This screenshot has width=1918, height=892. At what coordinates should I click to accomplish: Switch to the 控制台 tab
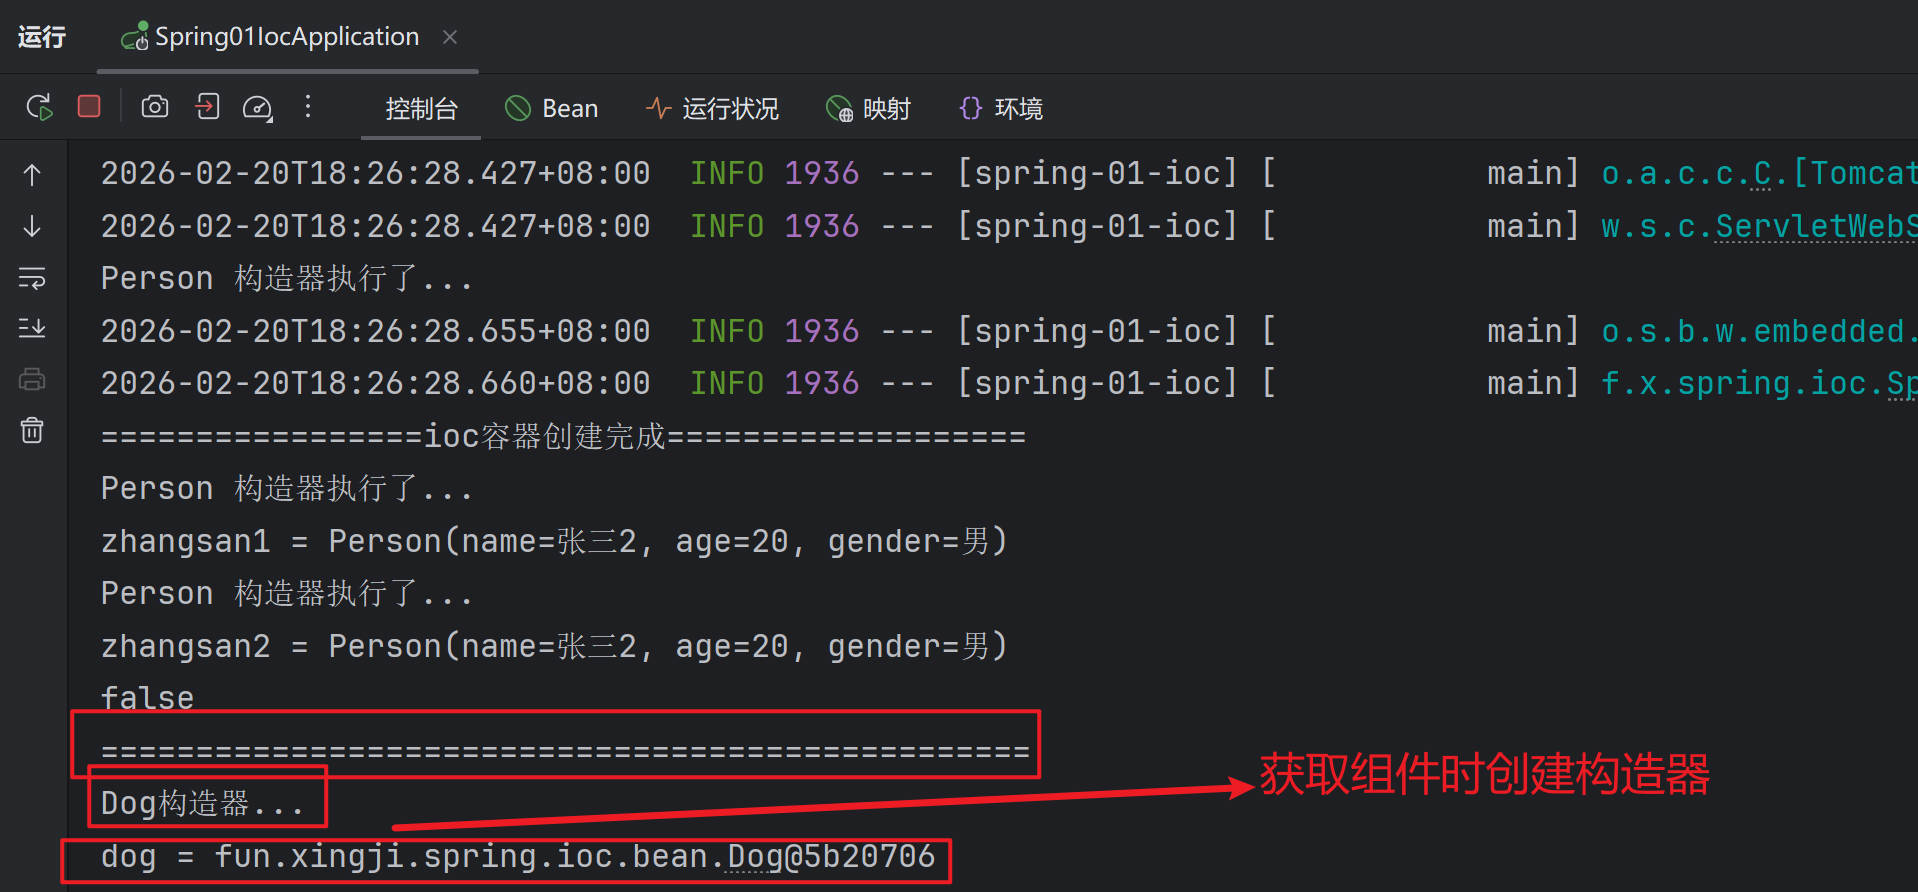(x=421, y=109)
